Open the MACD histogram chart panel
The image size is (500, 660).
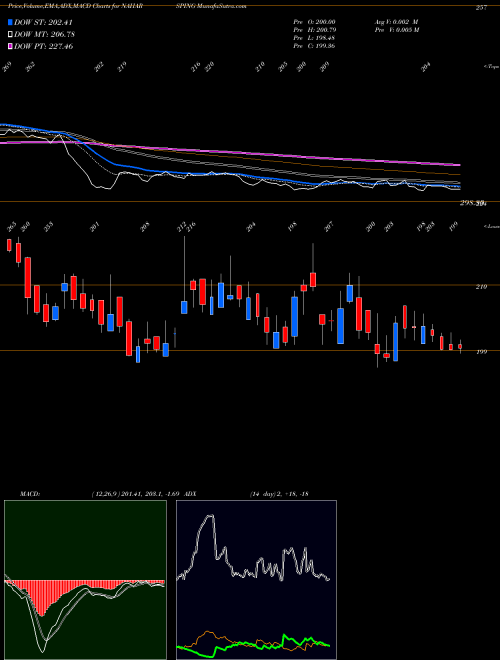coord(85,580)
